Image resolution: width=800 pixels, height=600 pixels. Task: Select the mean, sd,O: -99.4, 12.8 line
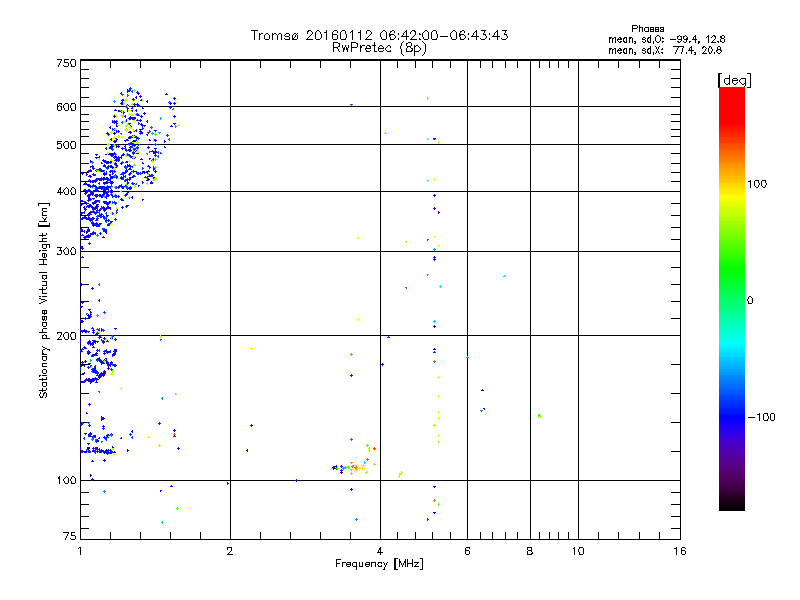click(x=666, y=40)
